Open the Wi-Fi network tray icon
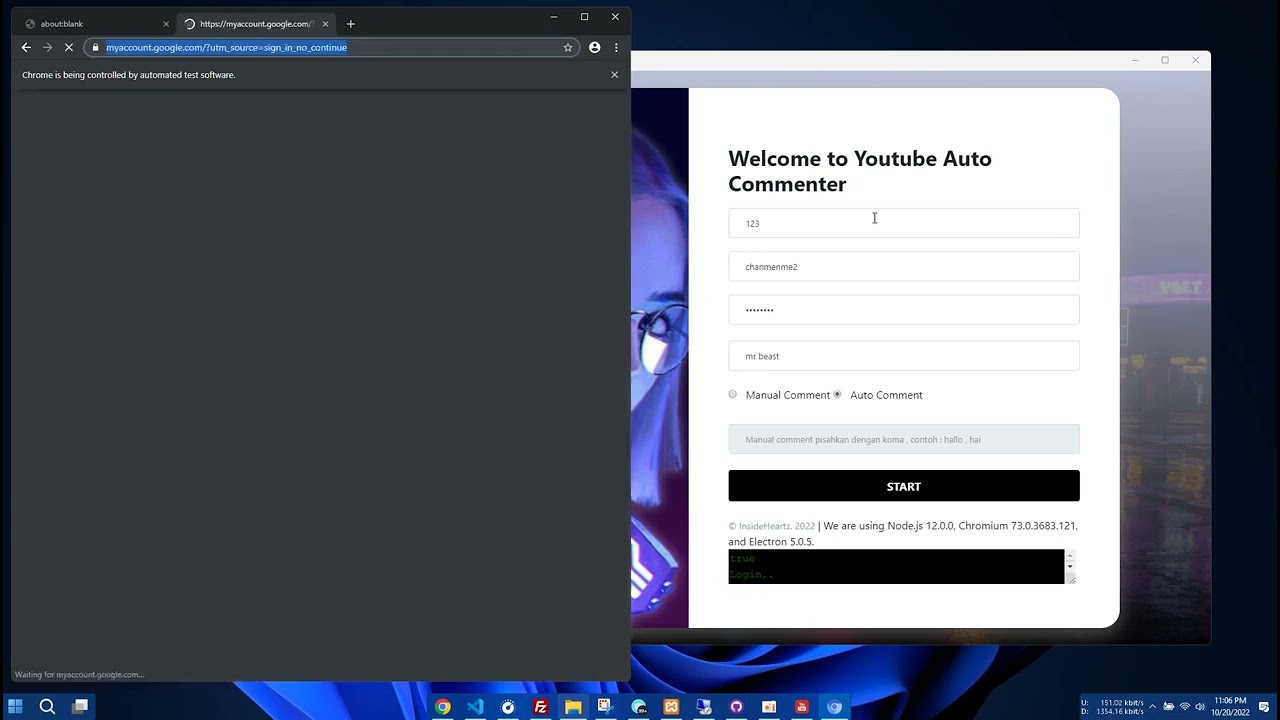Image resolution: width=1280 pixels, height=720 pixels. point(1185,707)
